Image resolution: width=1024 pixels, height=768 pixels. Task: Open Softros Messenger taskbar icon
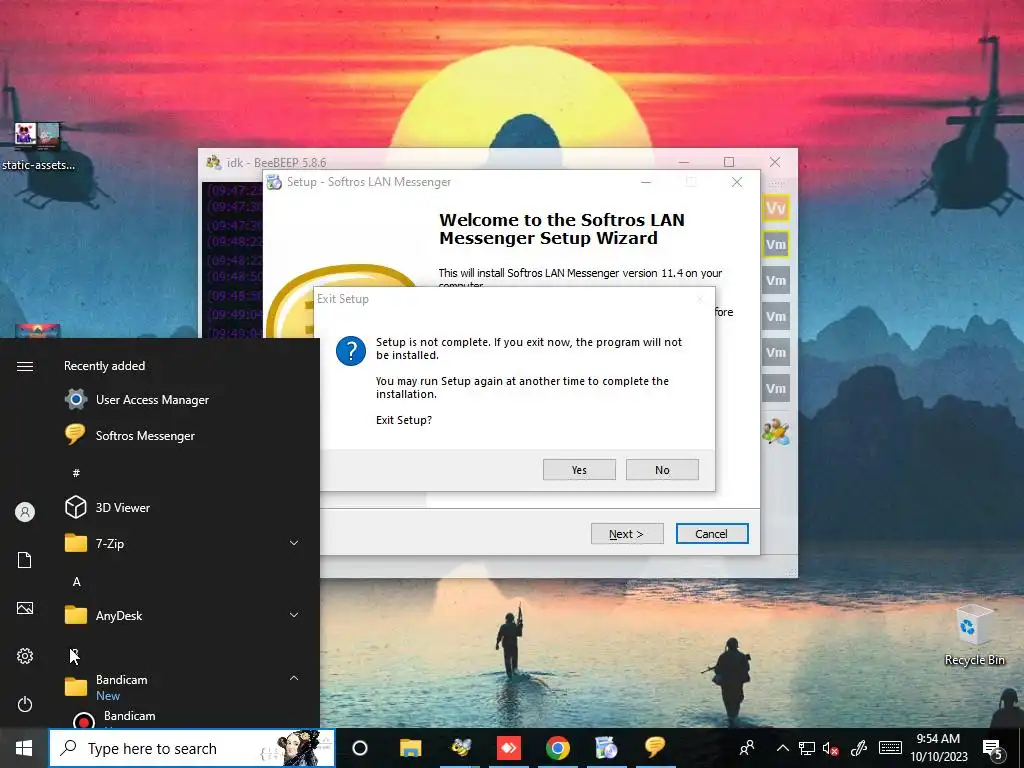(x=654, y=748)
